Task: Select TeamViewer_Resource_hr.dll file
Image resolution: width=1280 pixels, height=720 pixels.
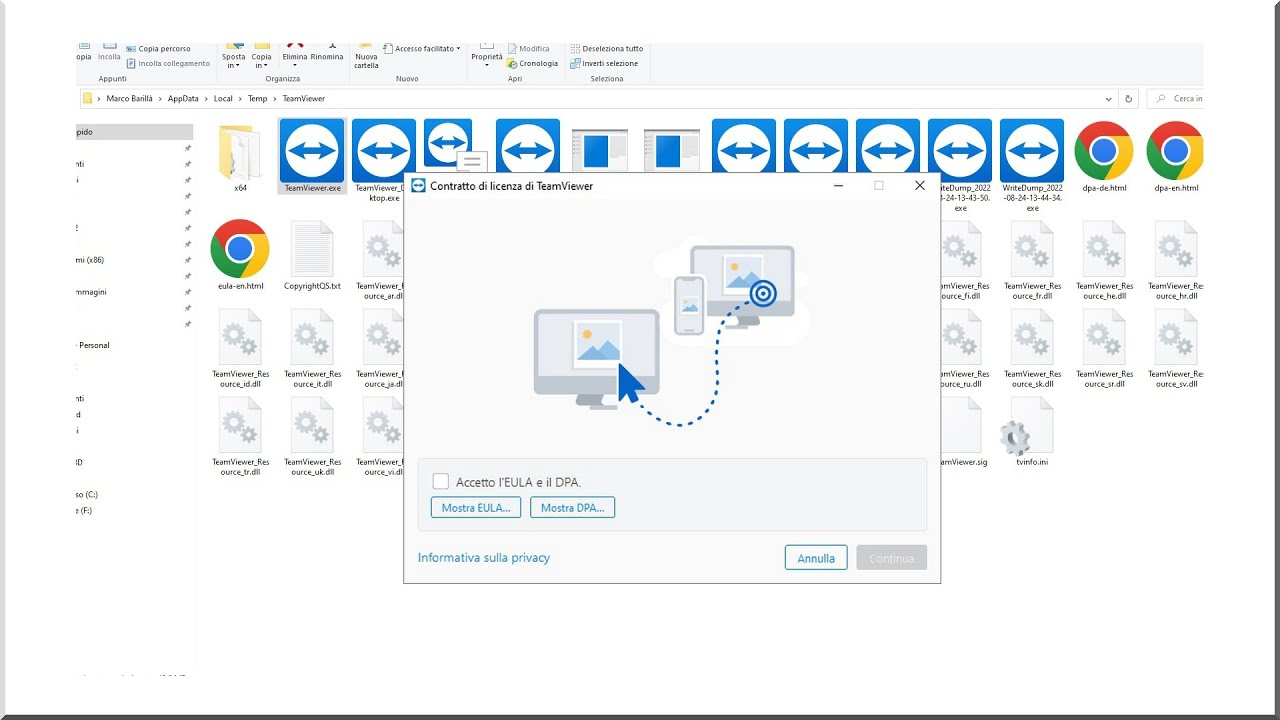Action: tap(1176, 260)
